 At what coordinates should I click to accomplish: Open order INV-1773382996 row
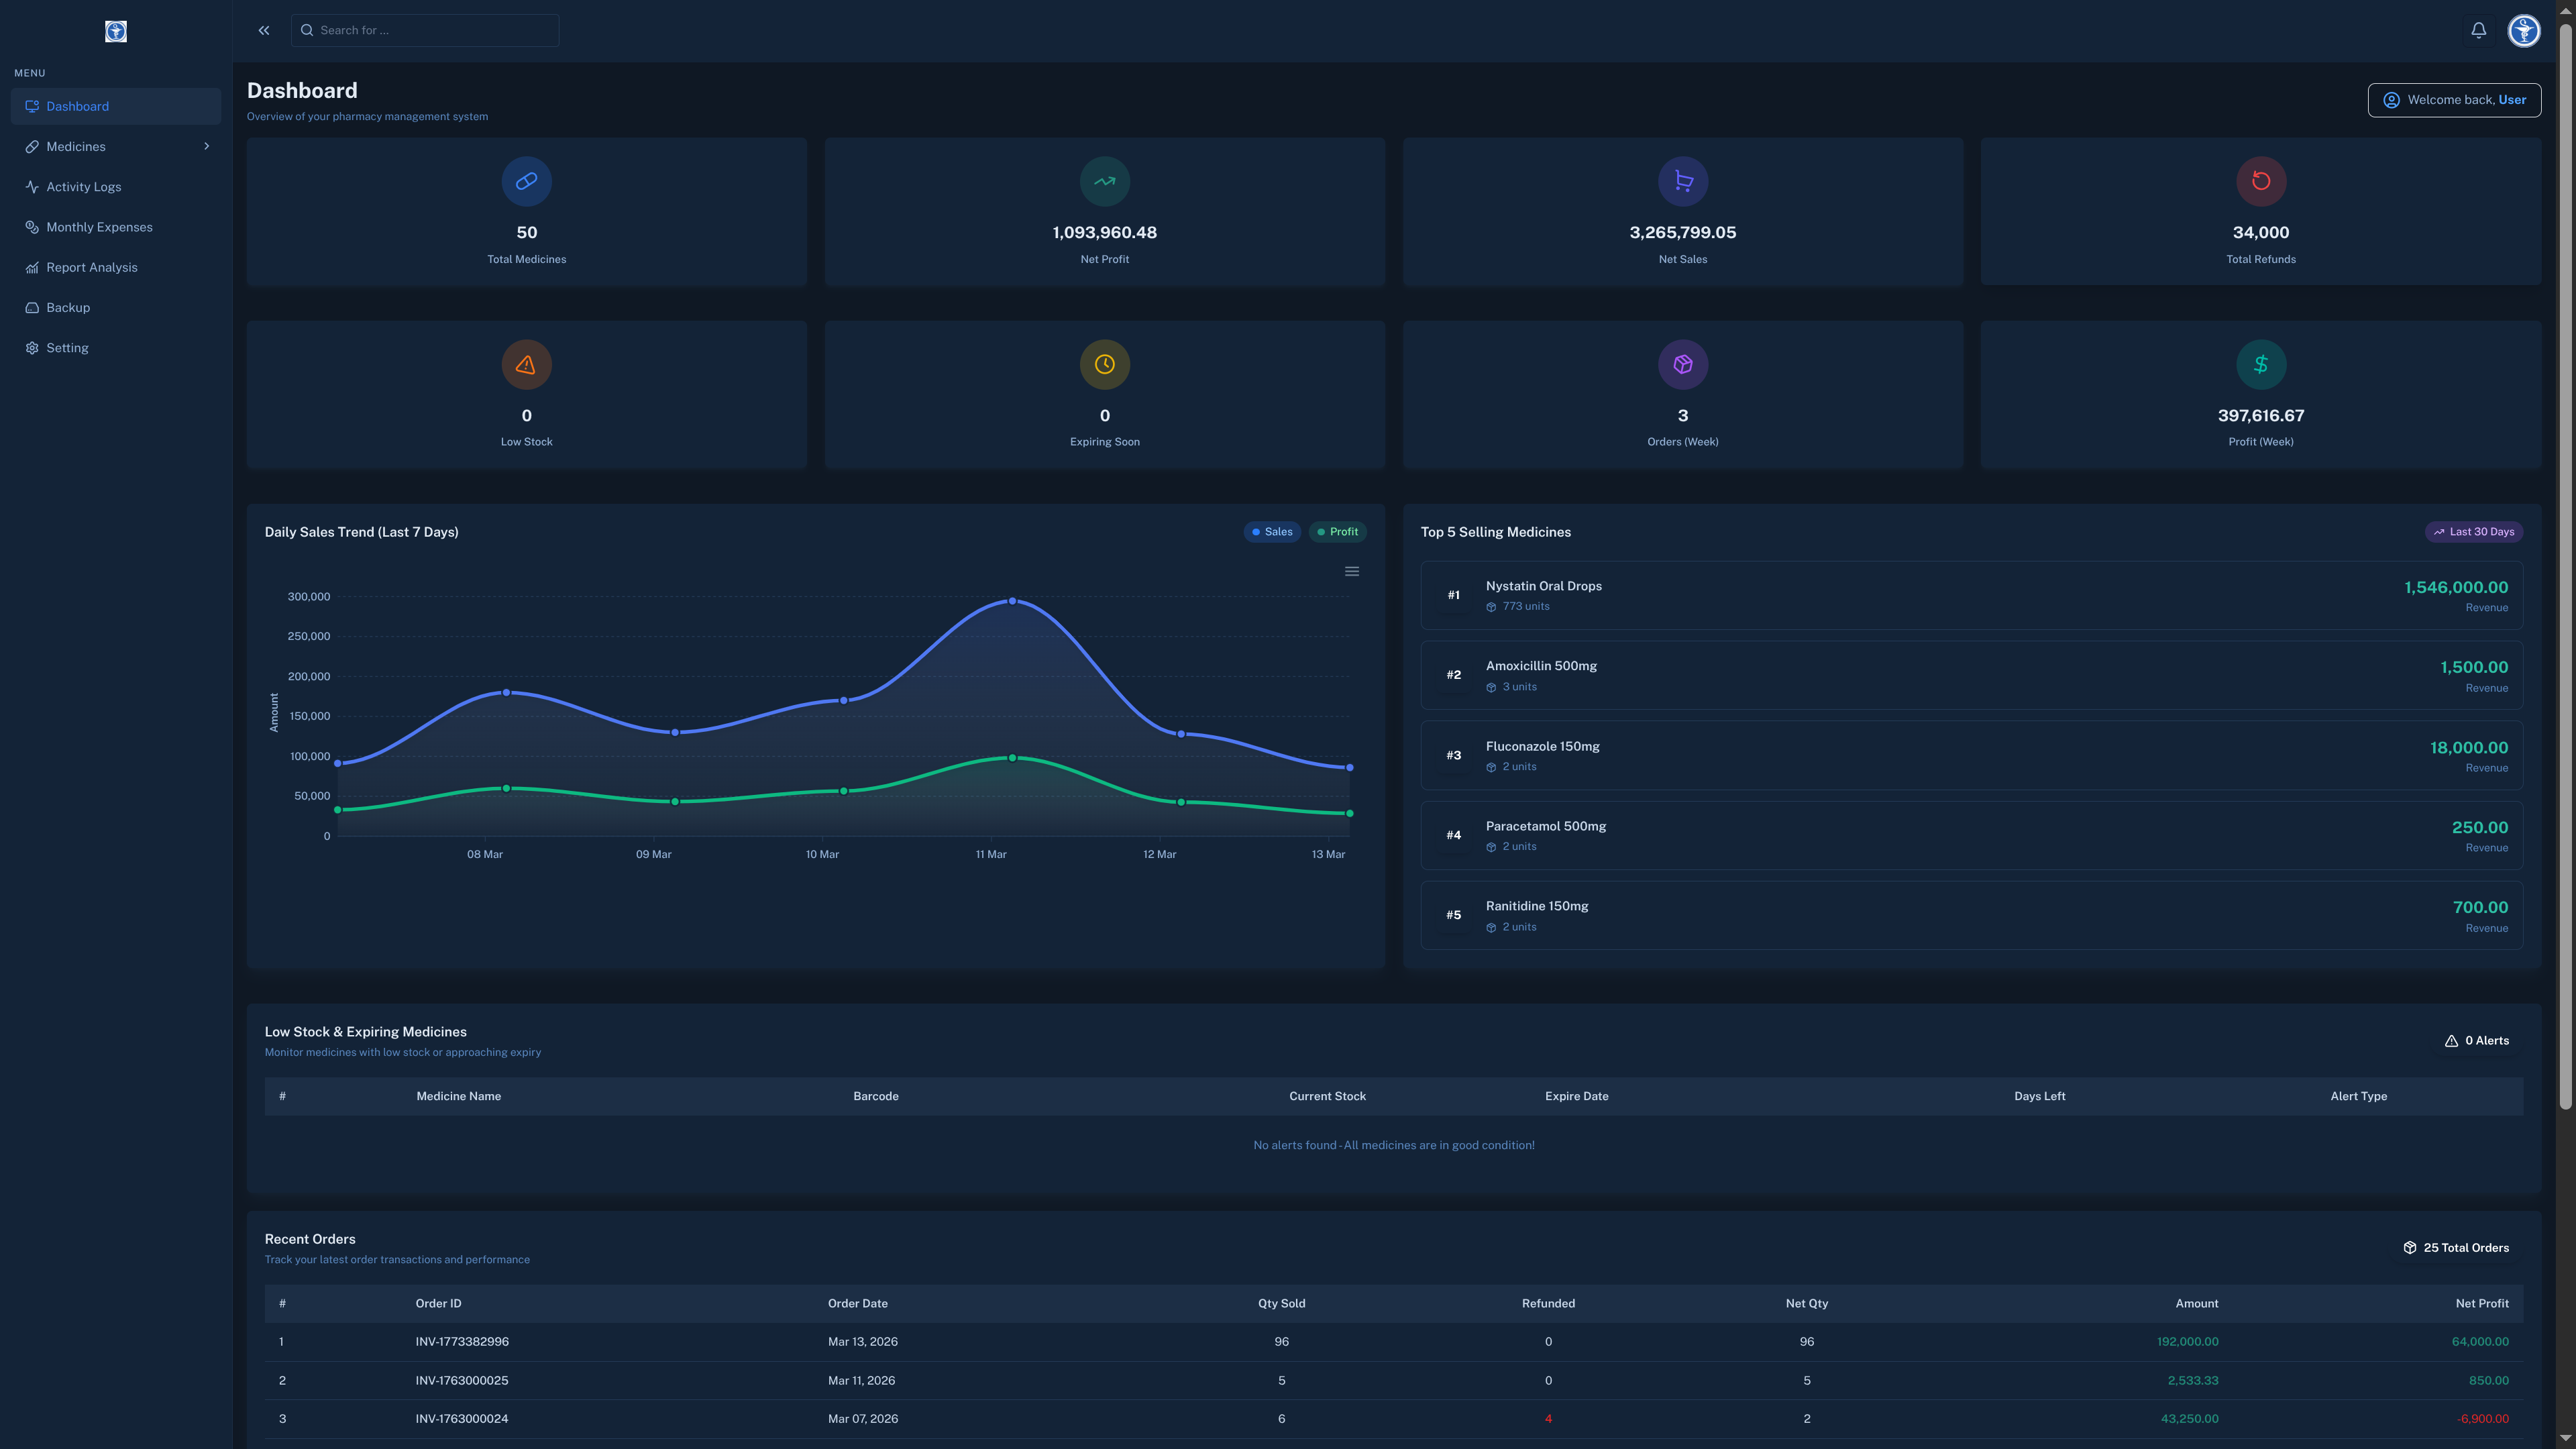click(461, 1341)
